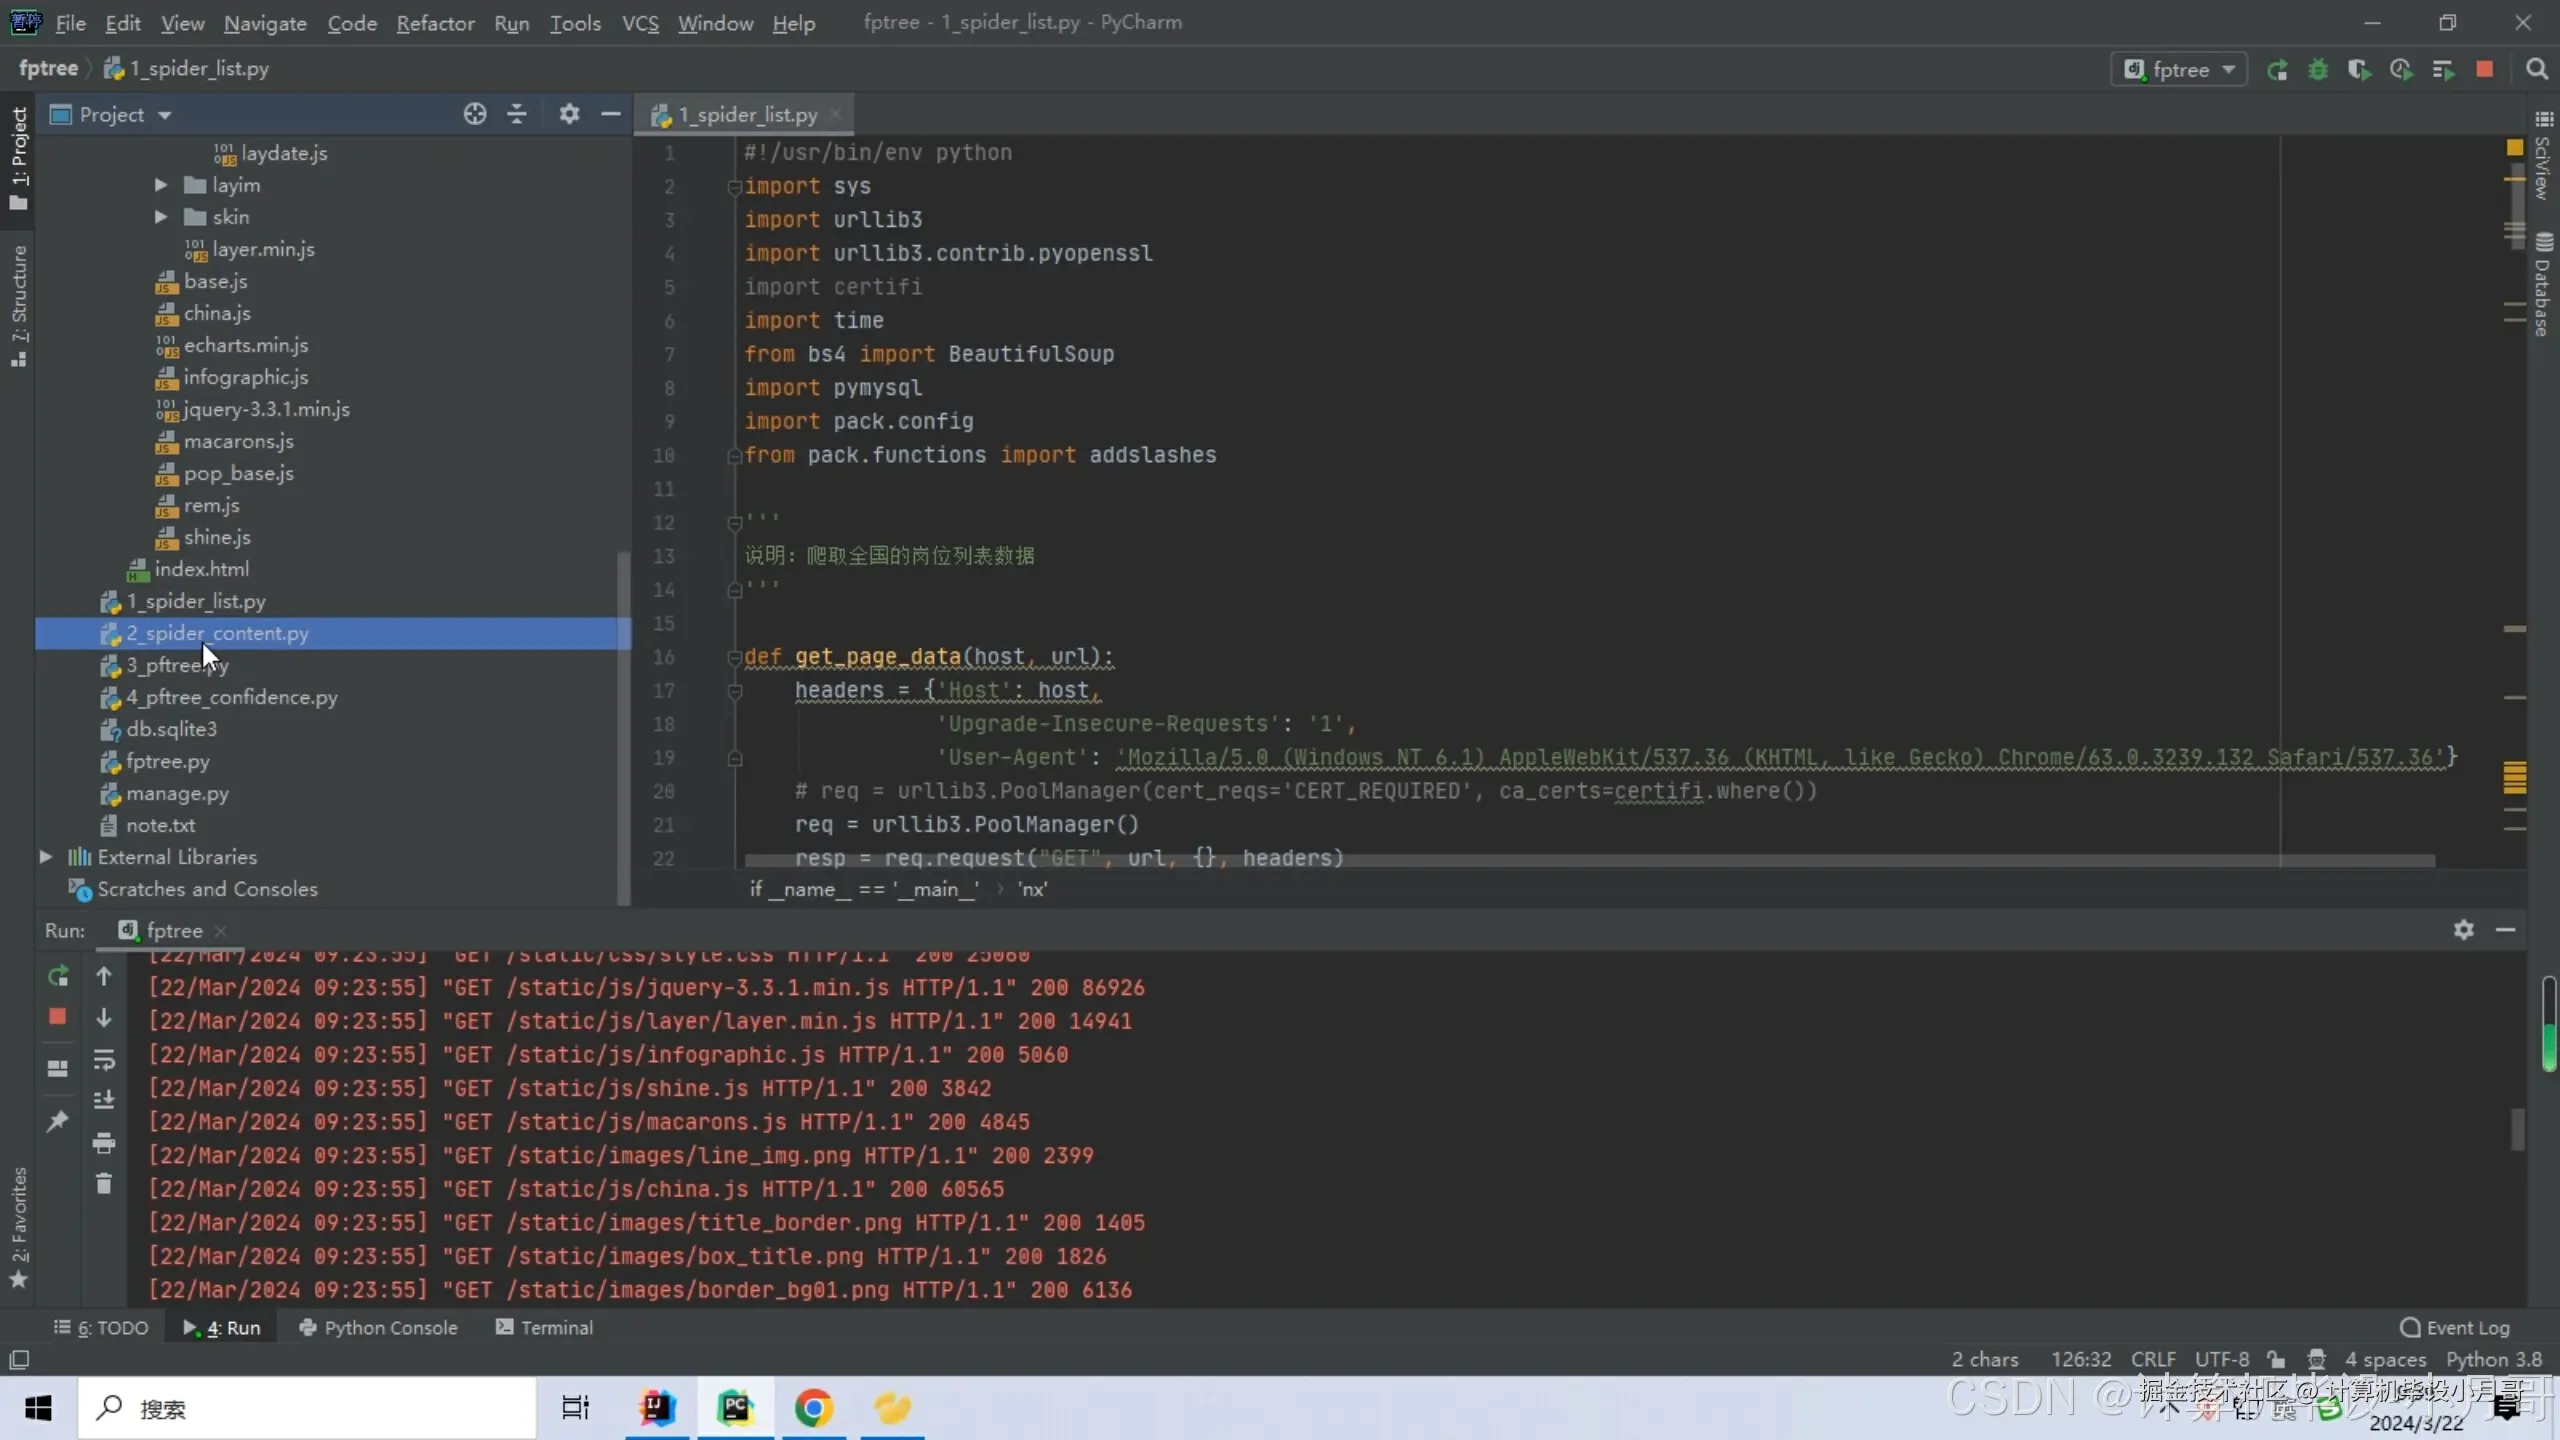Open the Refactor menu
2560x1440 pixels.
tap(435, 23)
